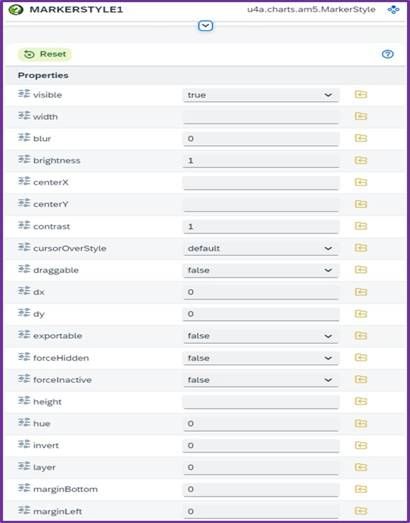Image resolution: width=410 pixels, height=523 pixels.
Task: Click the settings icon left of hue
Action: coord(24,423)
